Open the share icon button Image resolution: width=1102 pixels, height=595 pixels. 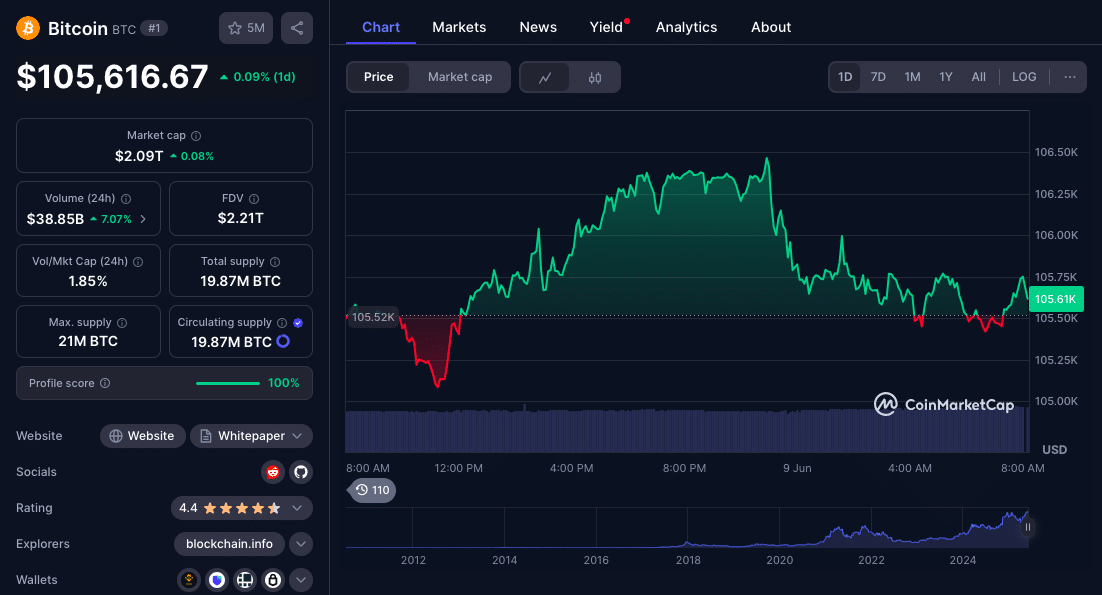(297, 28)
